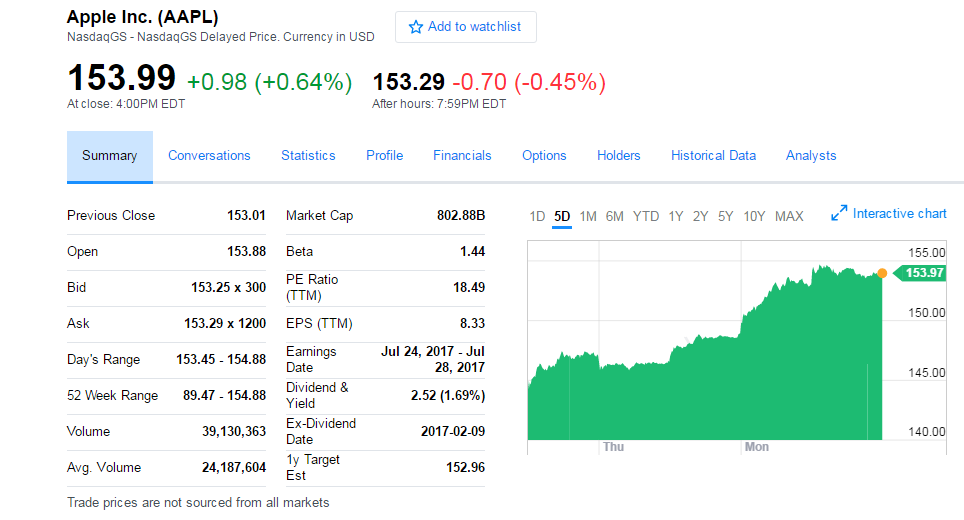Click the Ask value 153.29 x 1200
The width and height of the screenshot is (964, 520).
tap(225, 323)
